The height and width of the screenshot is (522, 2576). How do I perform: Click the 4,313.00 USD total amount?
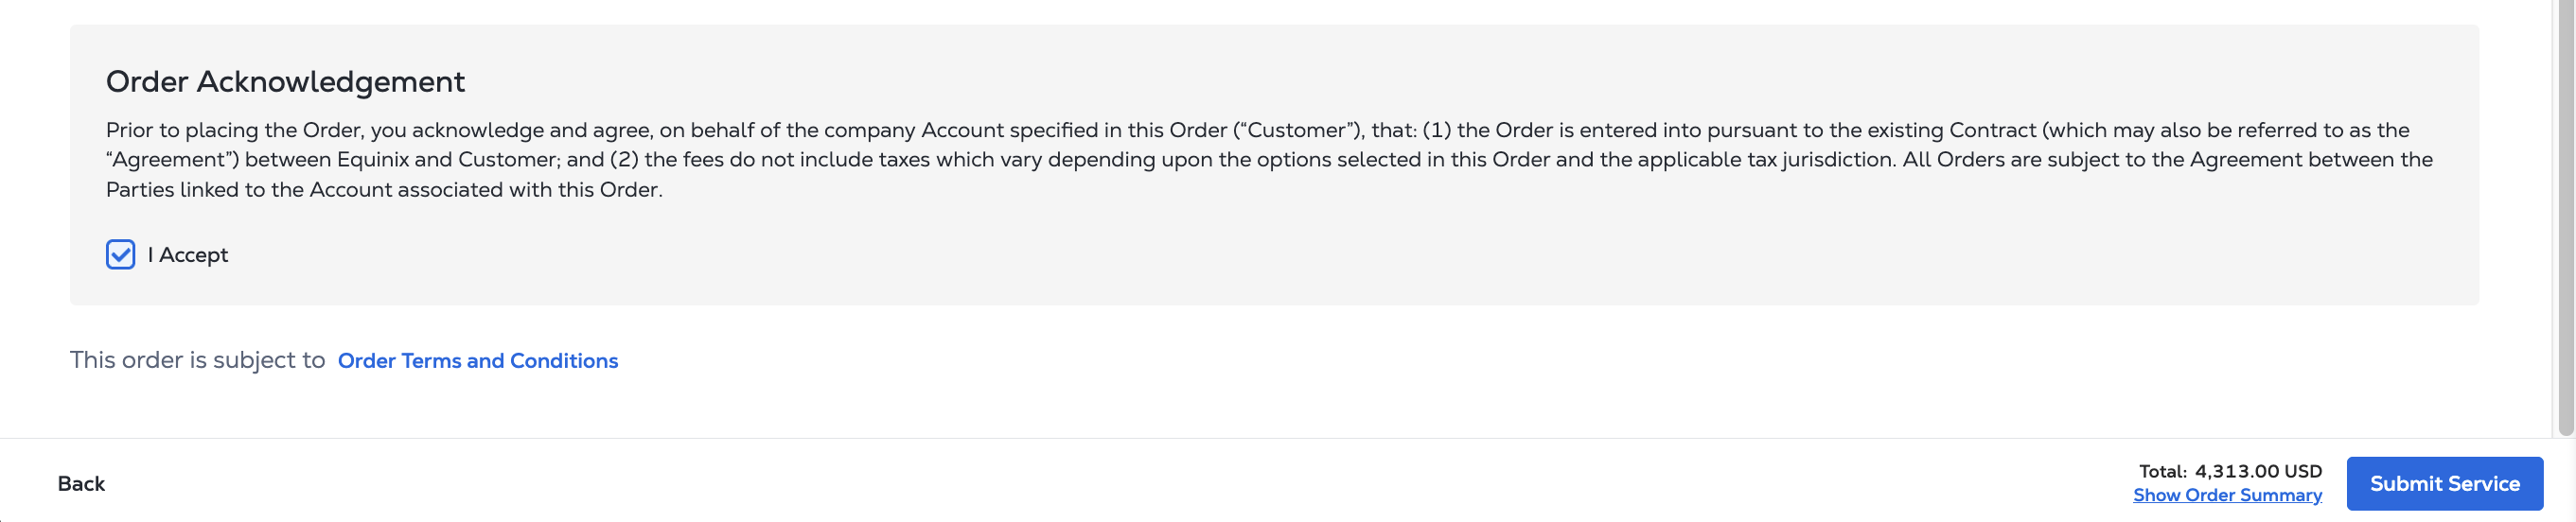(x=2258, y=471)
